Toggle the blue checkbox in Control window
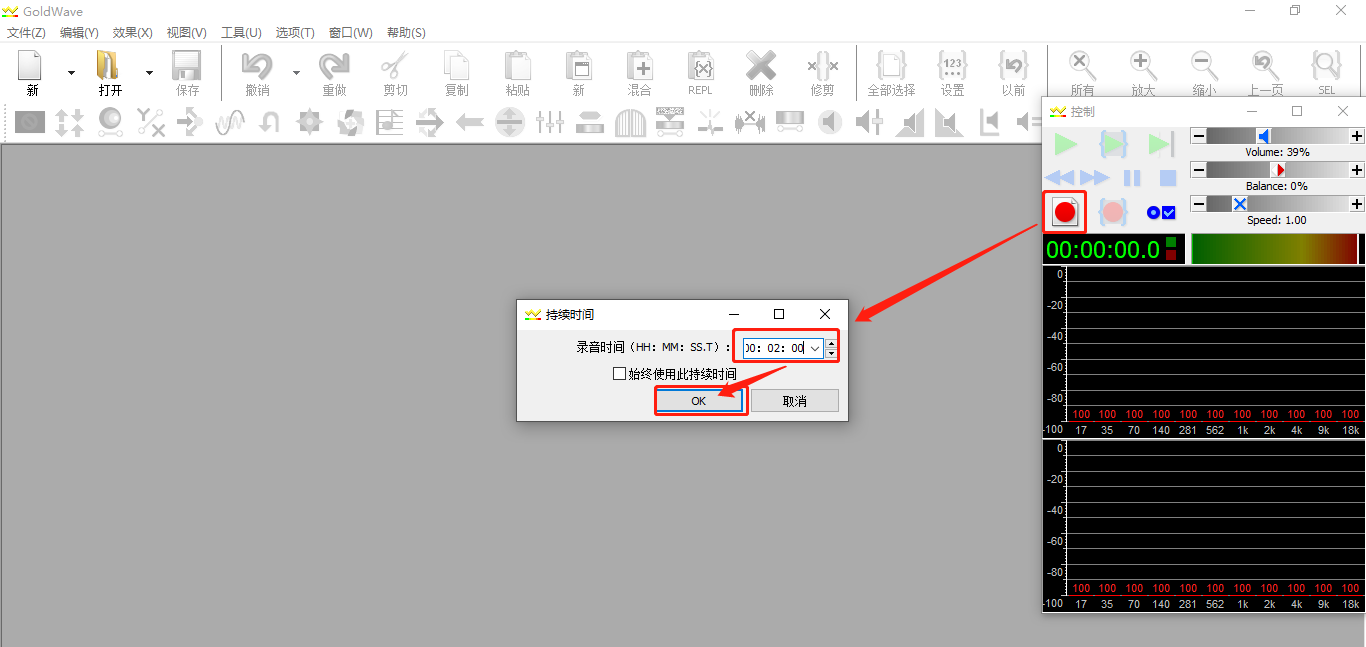The width and height of the screenshot is (1366, 647). coord(1168,212)
